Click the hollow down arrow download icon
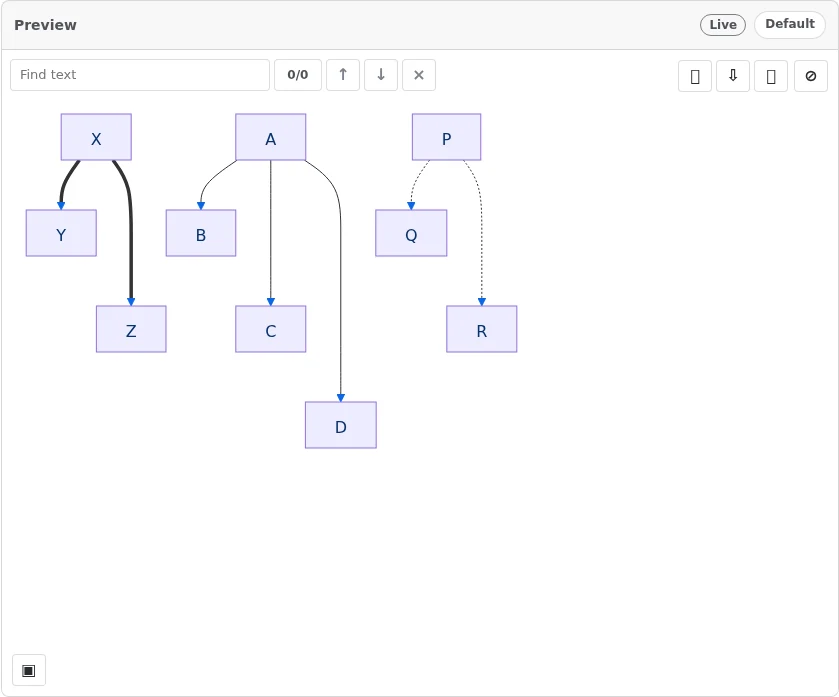The width and height of the screenshot is (839, 697). click(733, 76)
